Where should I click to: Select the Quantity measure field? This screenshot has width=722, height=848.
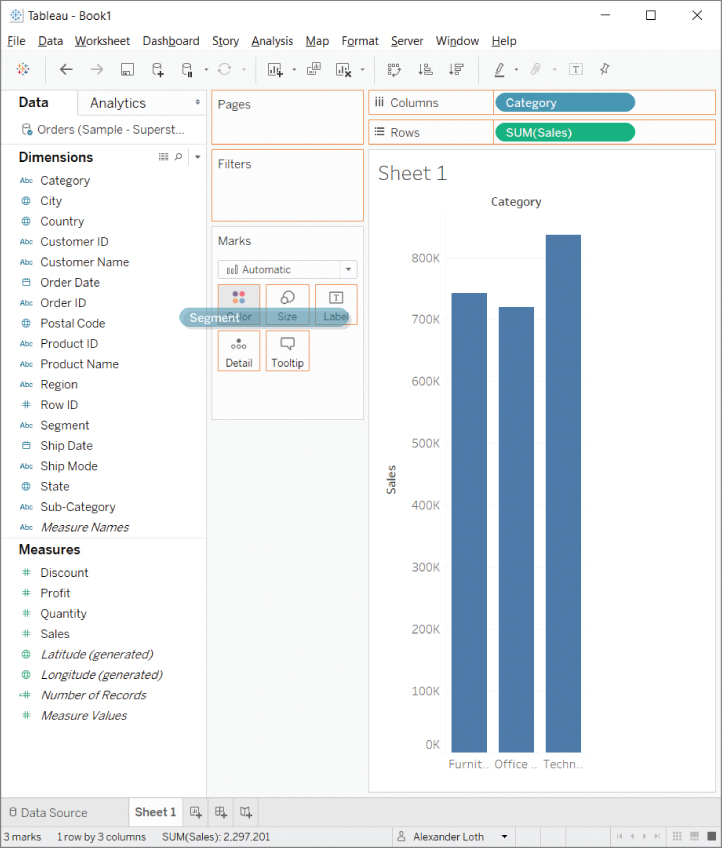[x=63, y=614]
